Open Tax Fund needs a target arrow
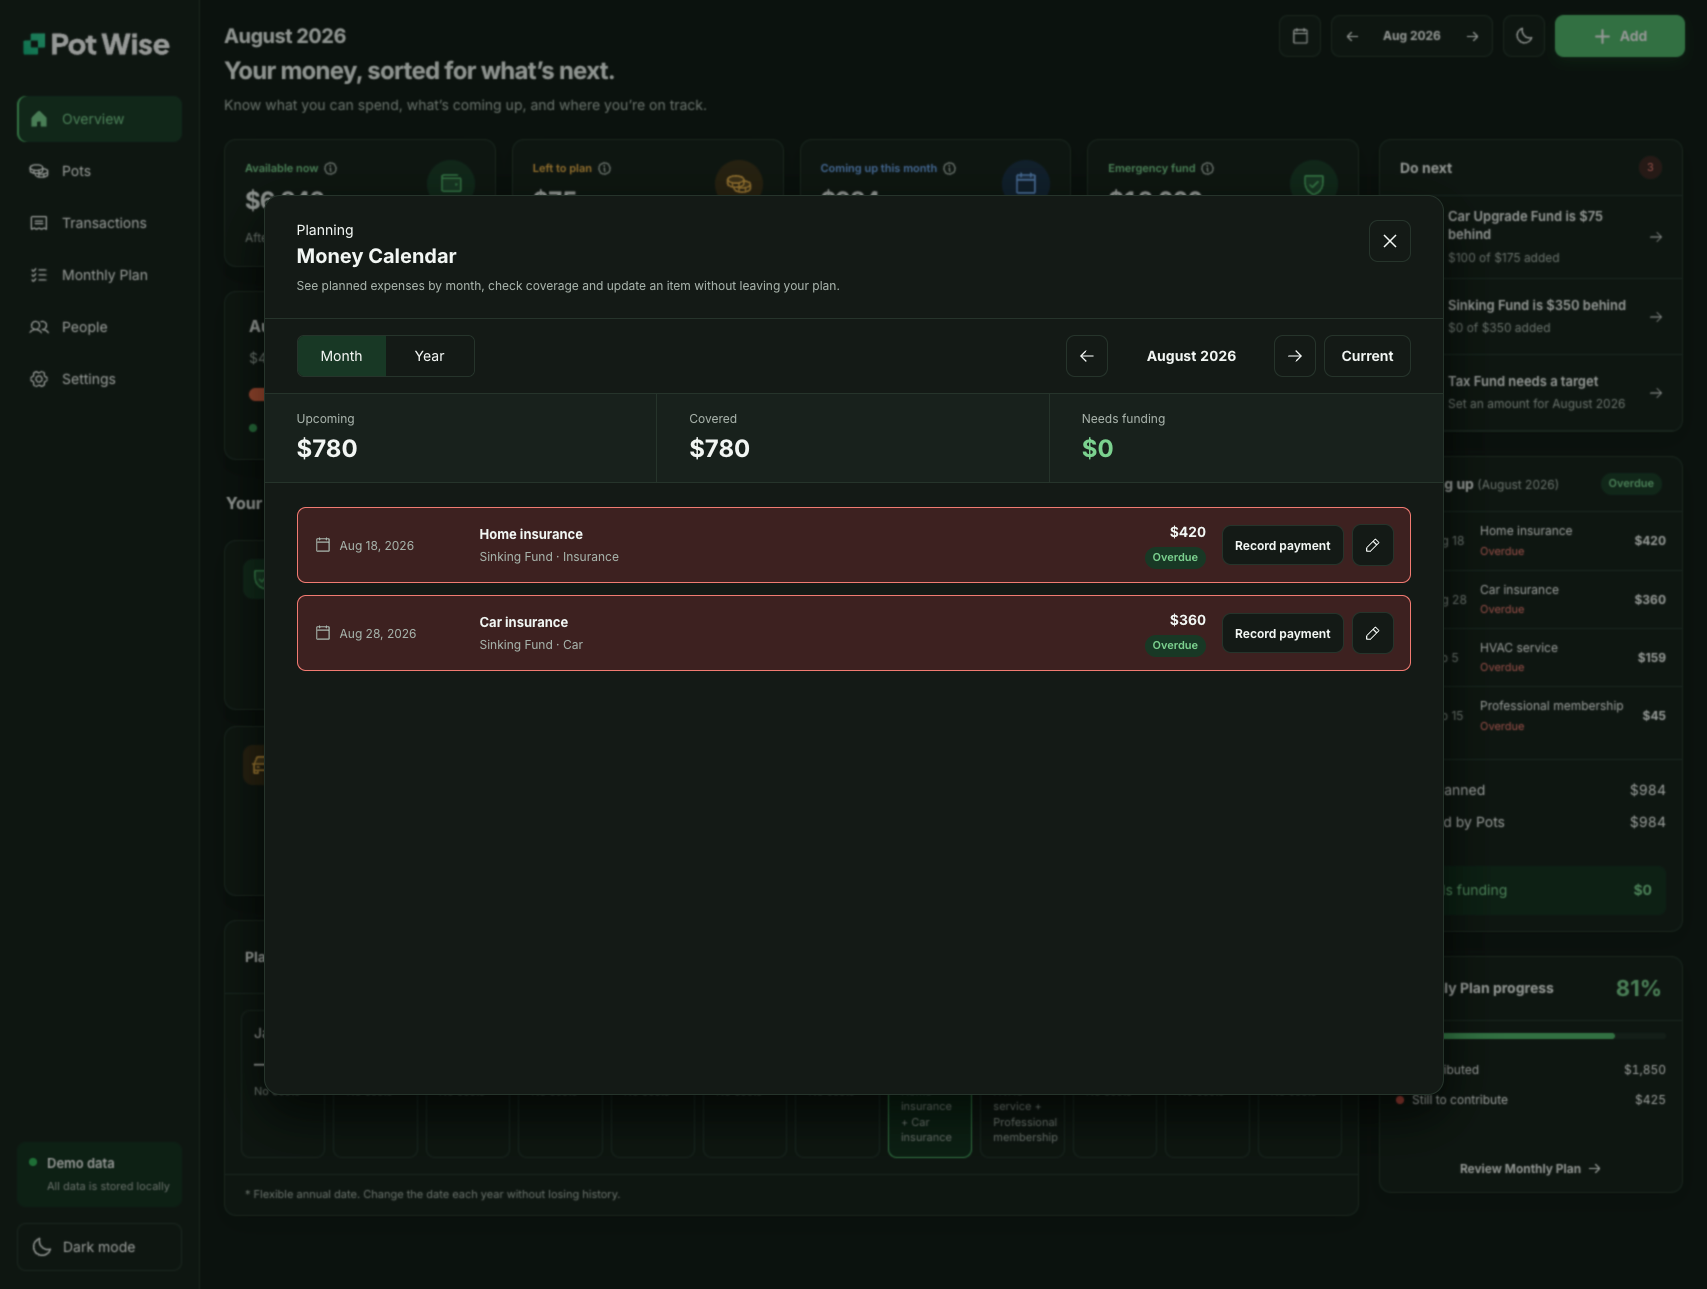 pyautogui.click(x=1656, y=393)
